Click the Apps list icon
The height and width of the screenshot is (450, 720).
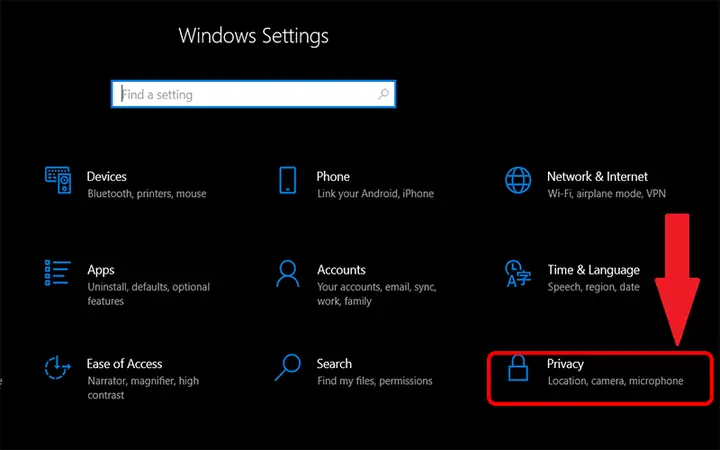57,273
